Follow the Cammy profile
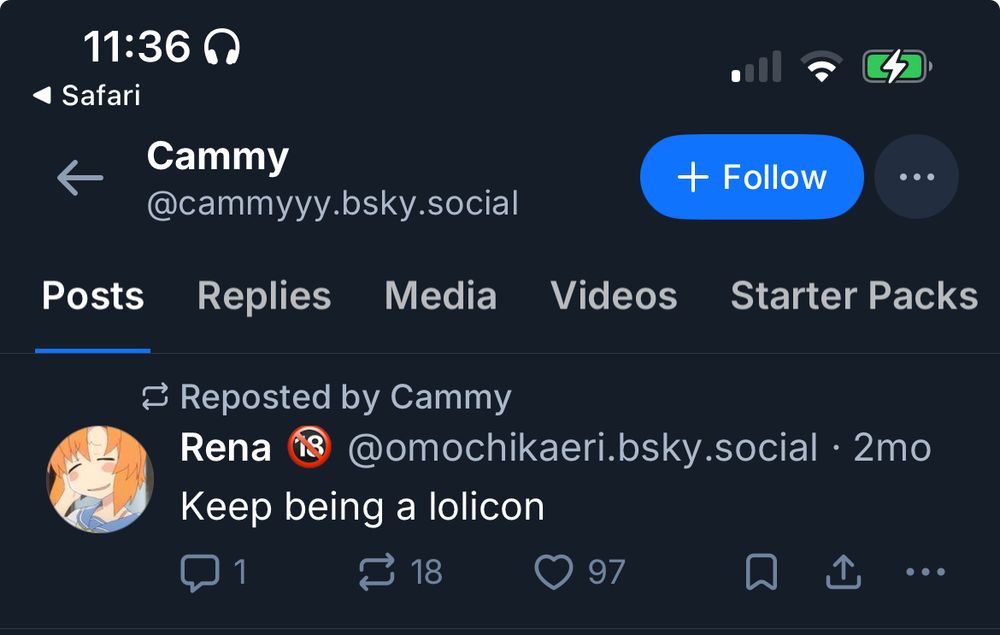This screenshot has width=1000, height=635. pos(751,177)
